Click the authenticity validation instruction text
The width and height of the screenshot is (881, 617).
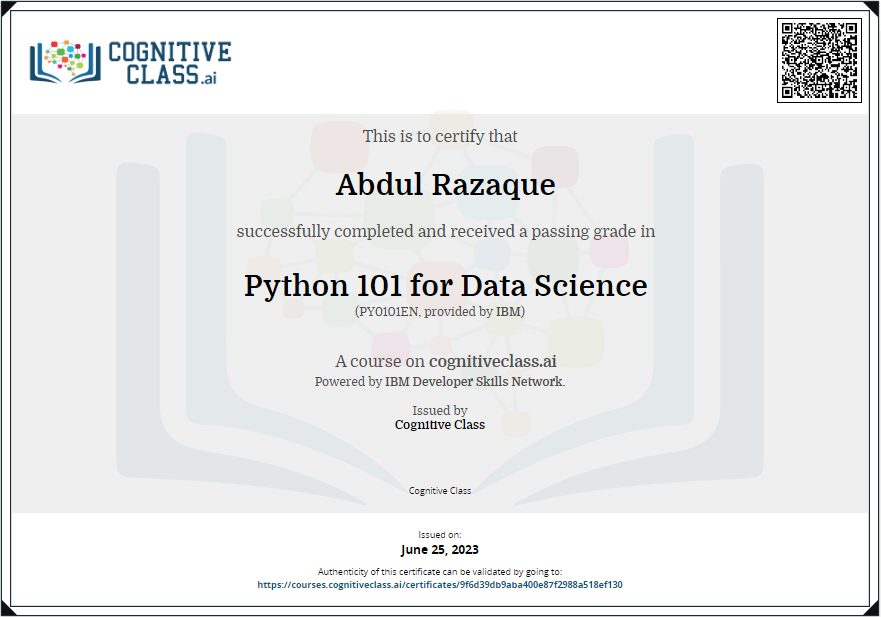click(x=440, y=571)
